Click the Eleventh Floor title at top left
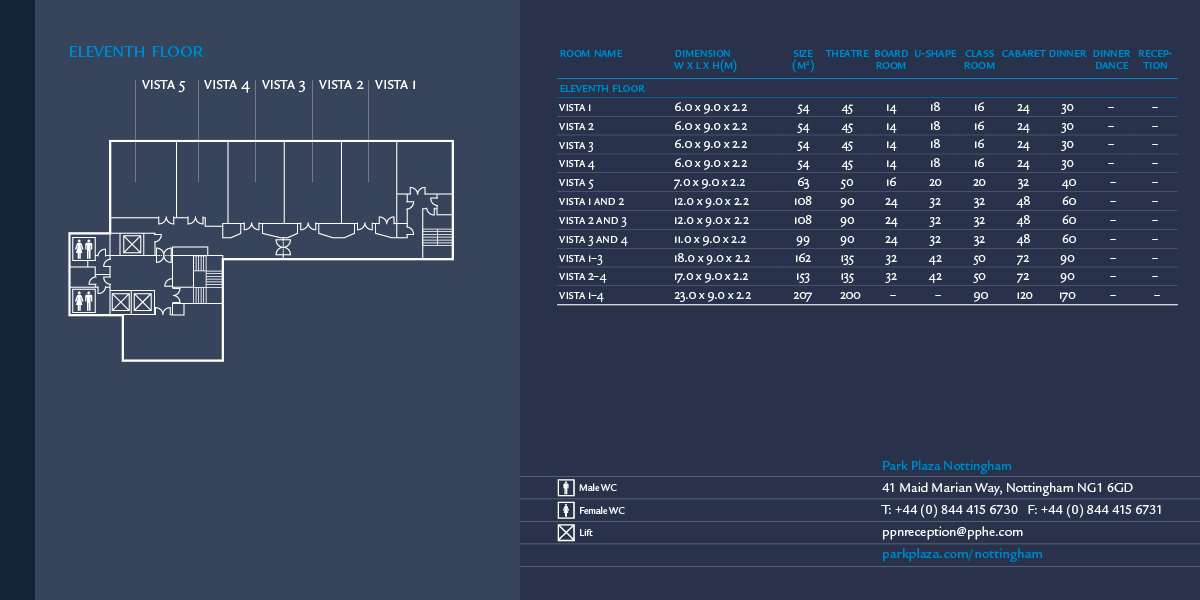Screen dimensions: 1200x600 point(135,52)
